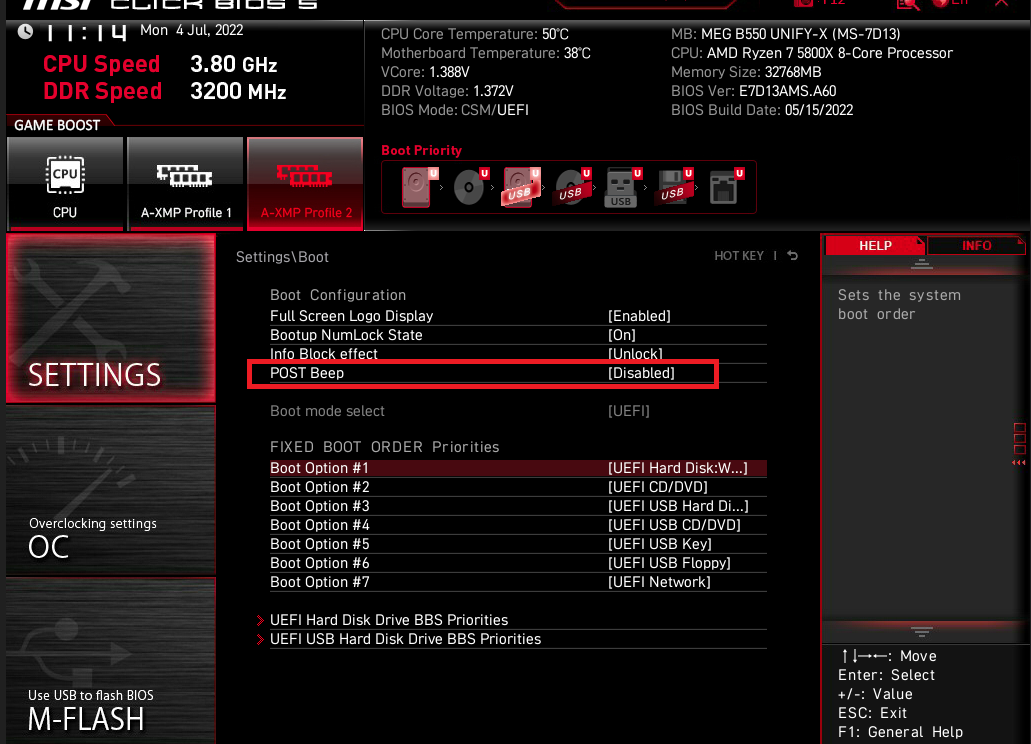Select the USB CD/DVD icon in Boot Priority

(572, 187)
